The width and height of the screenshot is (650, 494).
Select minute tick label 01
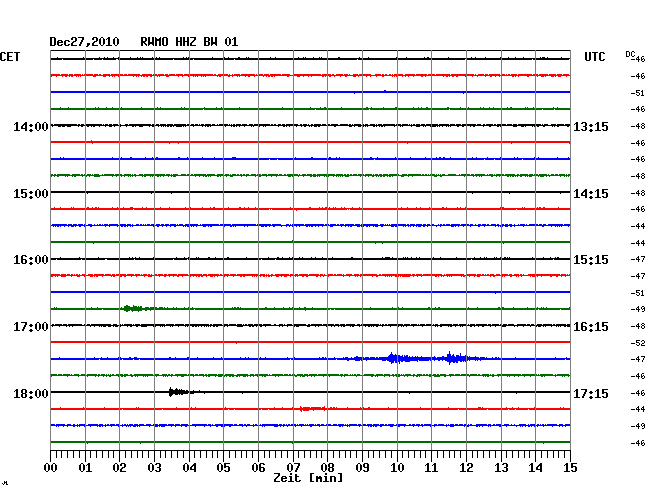[x=85, y=468]
